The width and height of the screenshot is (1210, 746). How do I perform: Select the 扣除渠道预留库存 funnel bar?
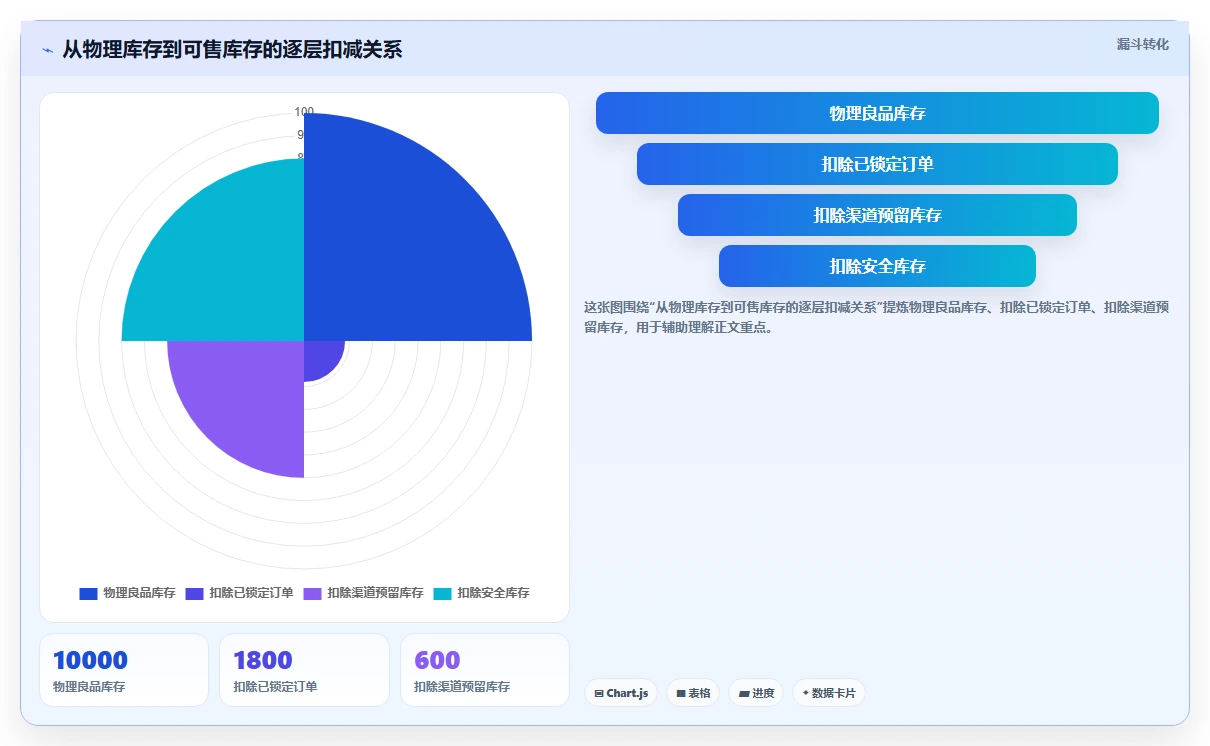877,215
